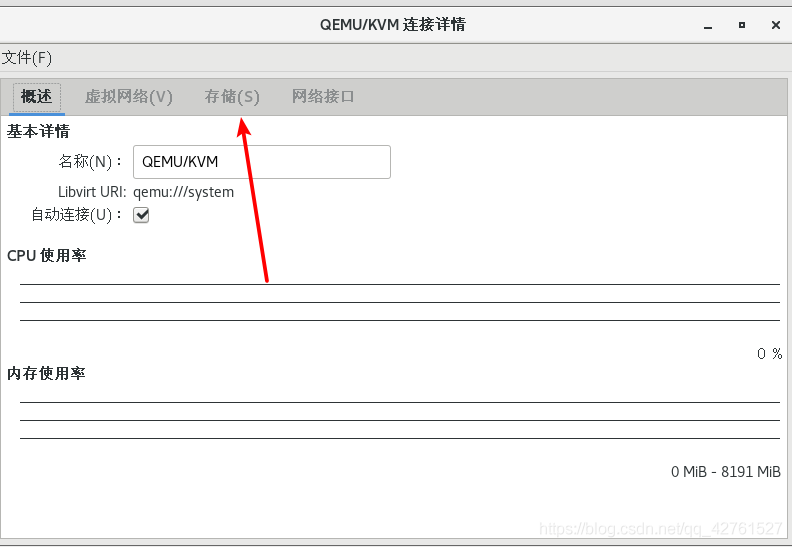Image resolution: width=792 pixels, height=547 pixels.
Task: Click the qemu:///system URI text
Action: pos(183,192)
